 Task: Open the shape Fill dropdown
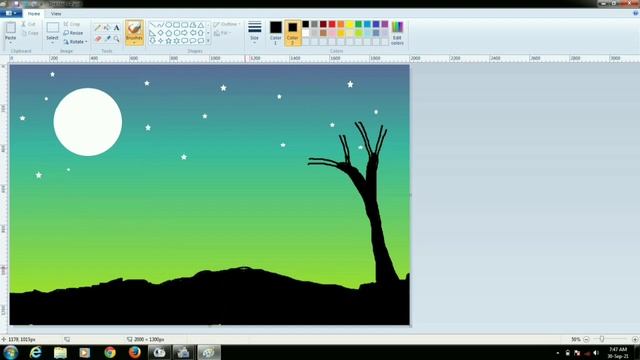[x=223, y=33]
